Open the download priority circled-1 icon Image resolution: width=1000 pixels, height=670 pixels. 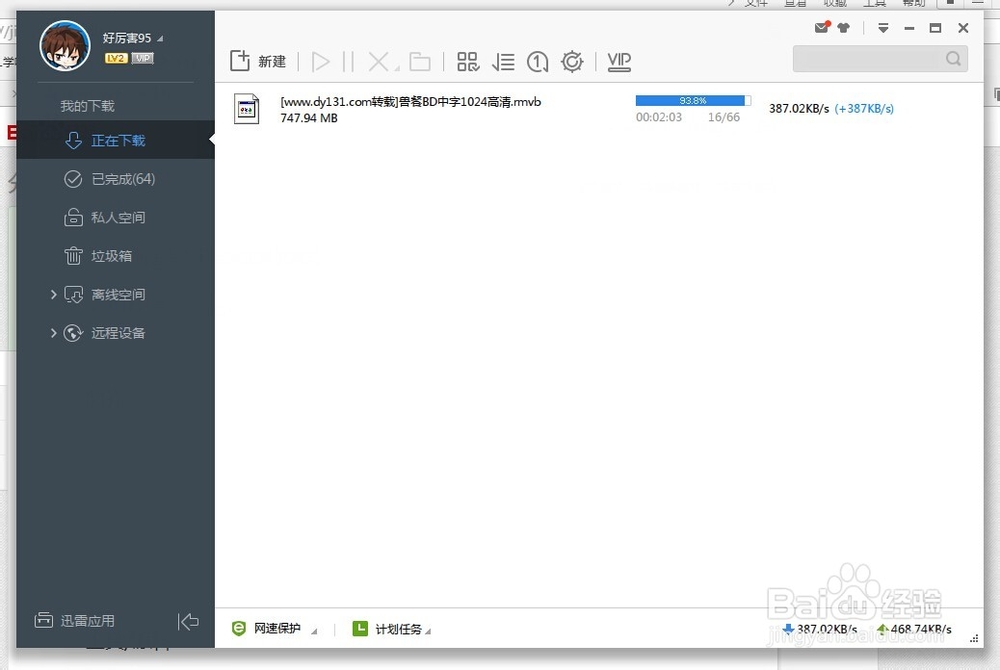pos(538,62)
